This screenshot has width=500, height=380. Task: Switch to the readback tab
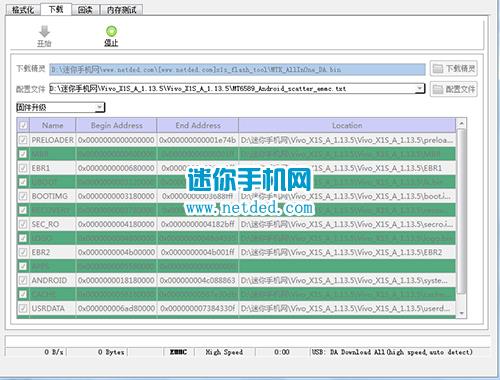coord(85,10)
